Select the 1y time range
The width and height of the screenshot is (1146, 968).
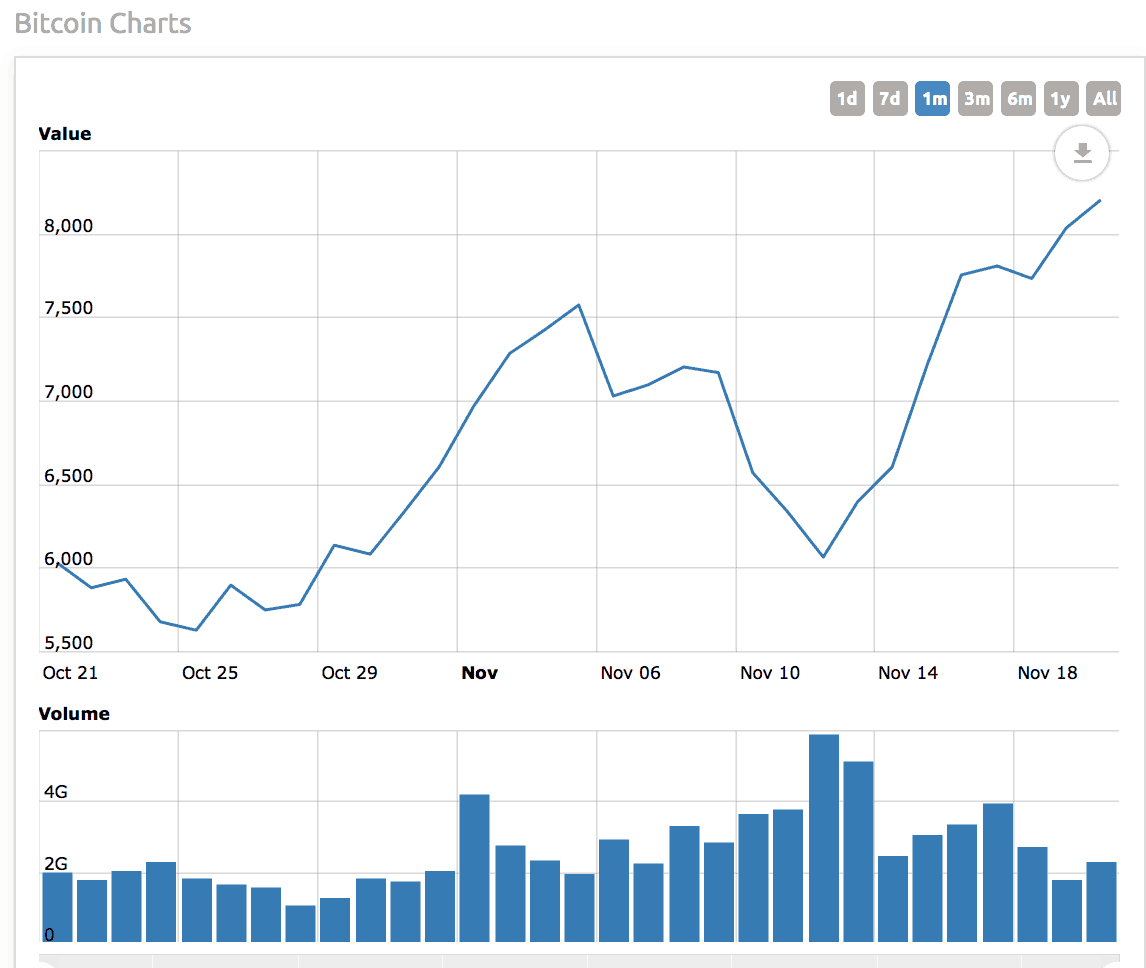1060,99
